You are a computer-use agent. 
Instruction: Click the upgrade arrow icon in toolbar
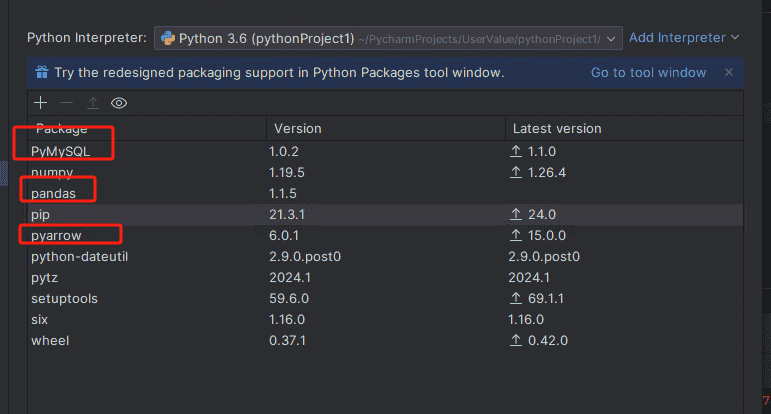[x=93, y=103]
